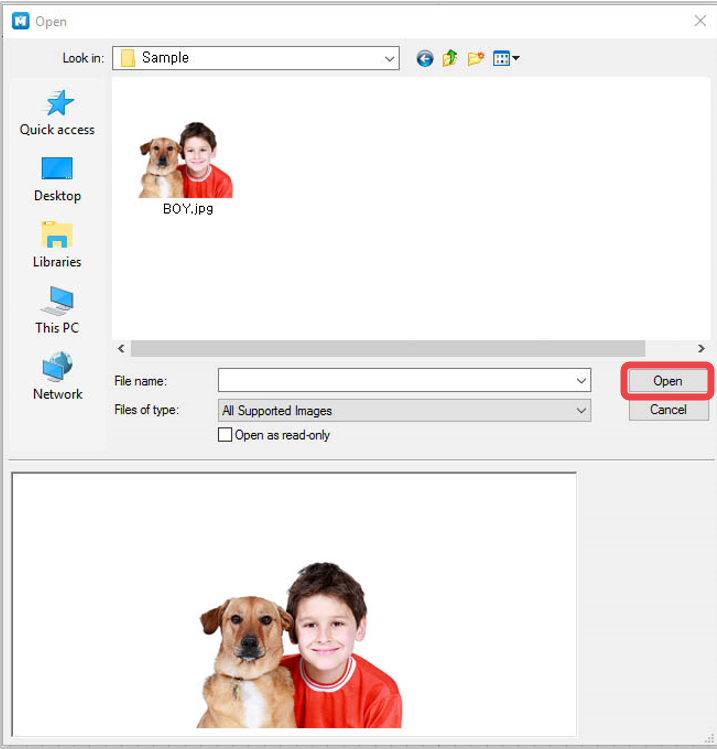The width and height of the screenshot is (717, 749).
Task: Open the Files of type dropdown
Action: (x=404, y=411)
